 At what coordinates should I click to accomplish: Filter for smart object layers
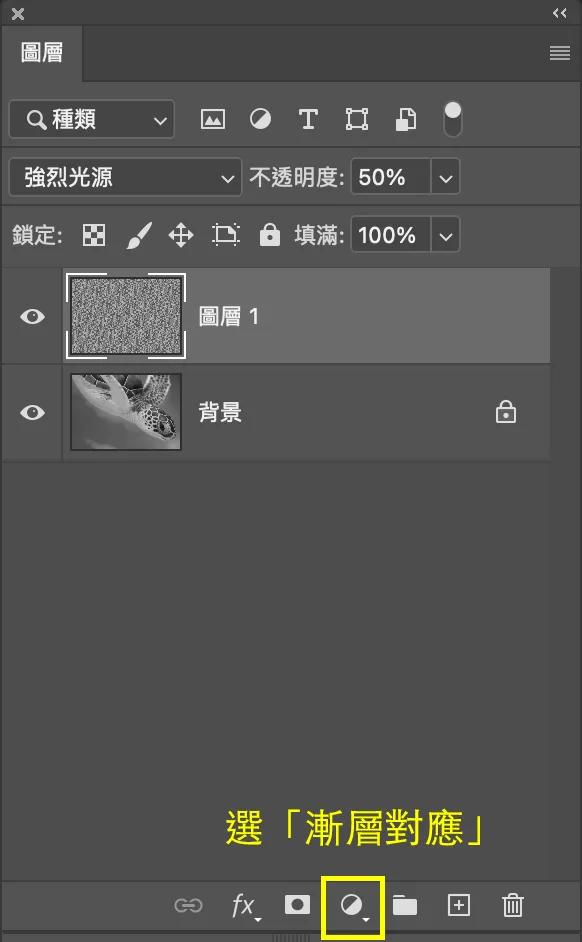click(405, 119)
